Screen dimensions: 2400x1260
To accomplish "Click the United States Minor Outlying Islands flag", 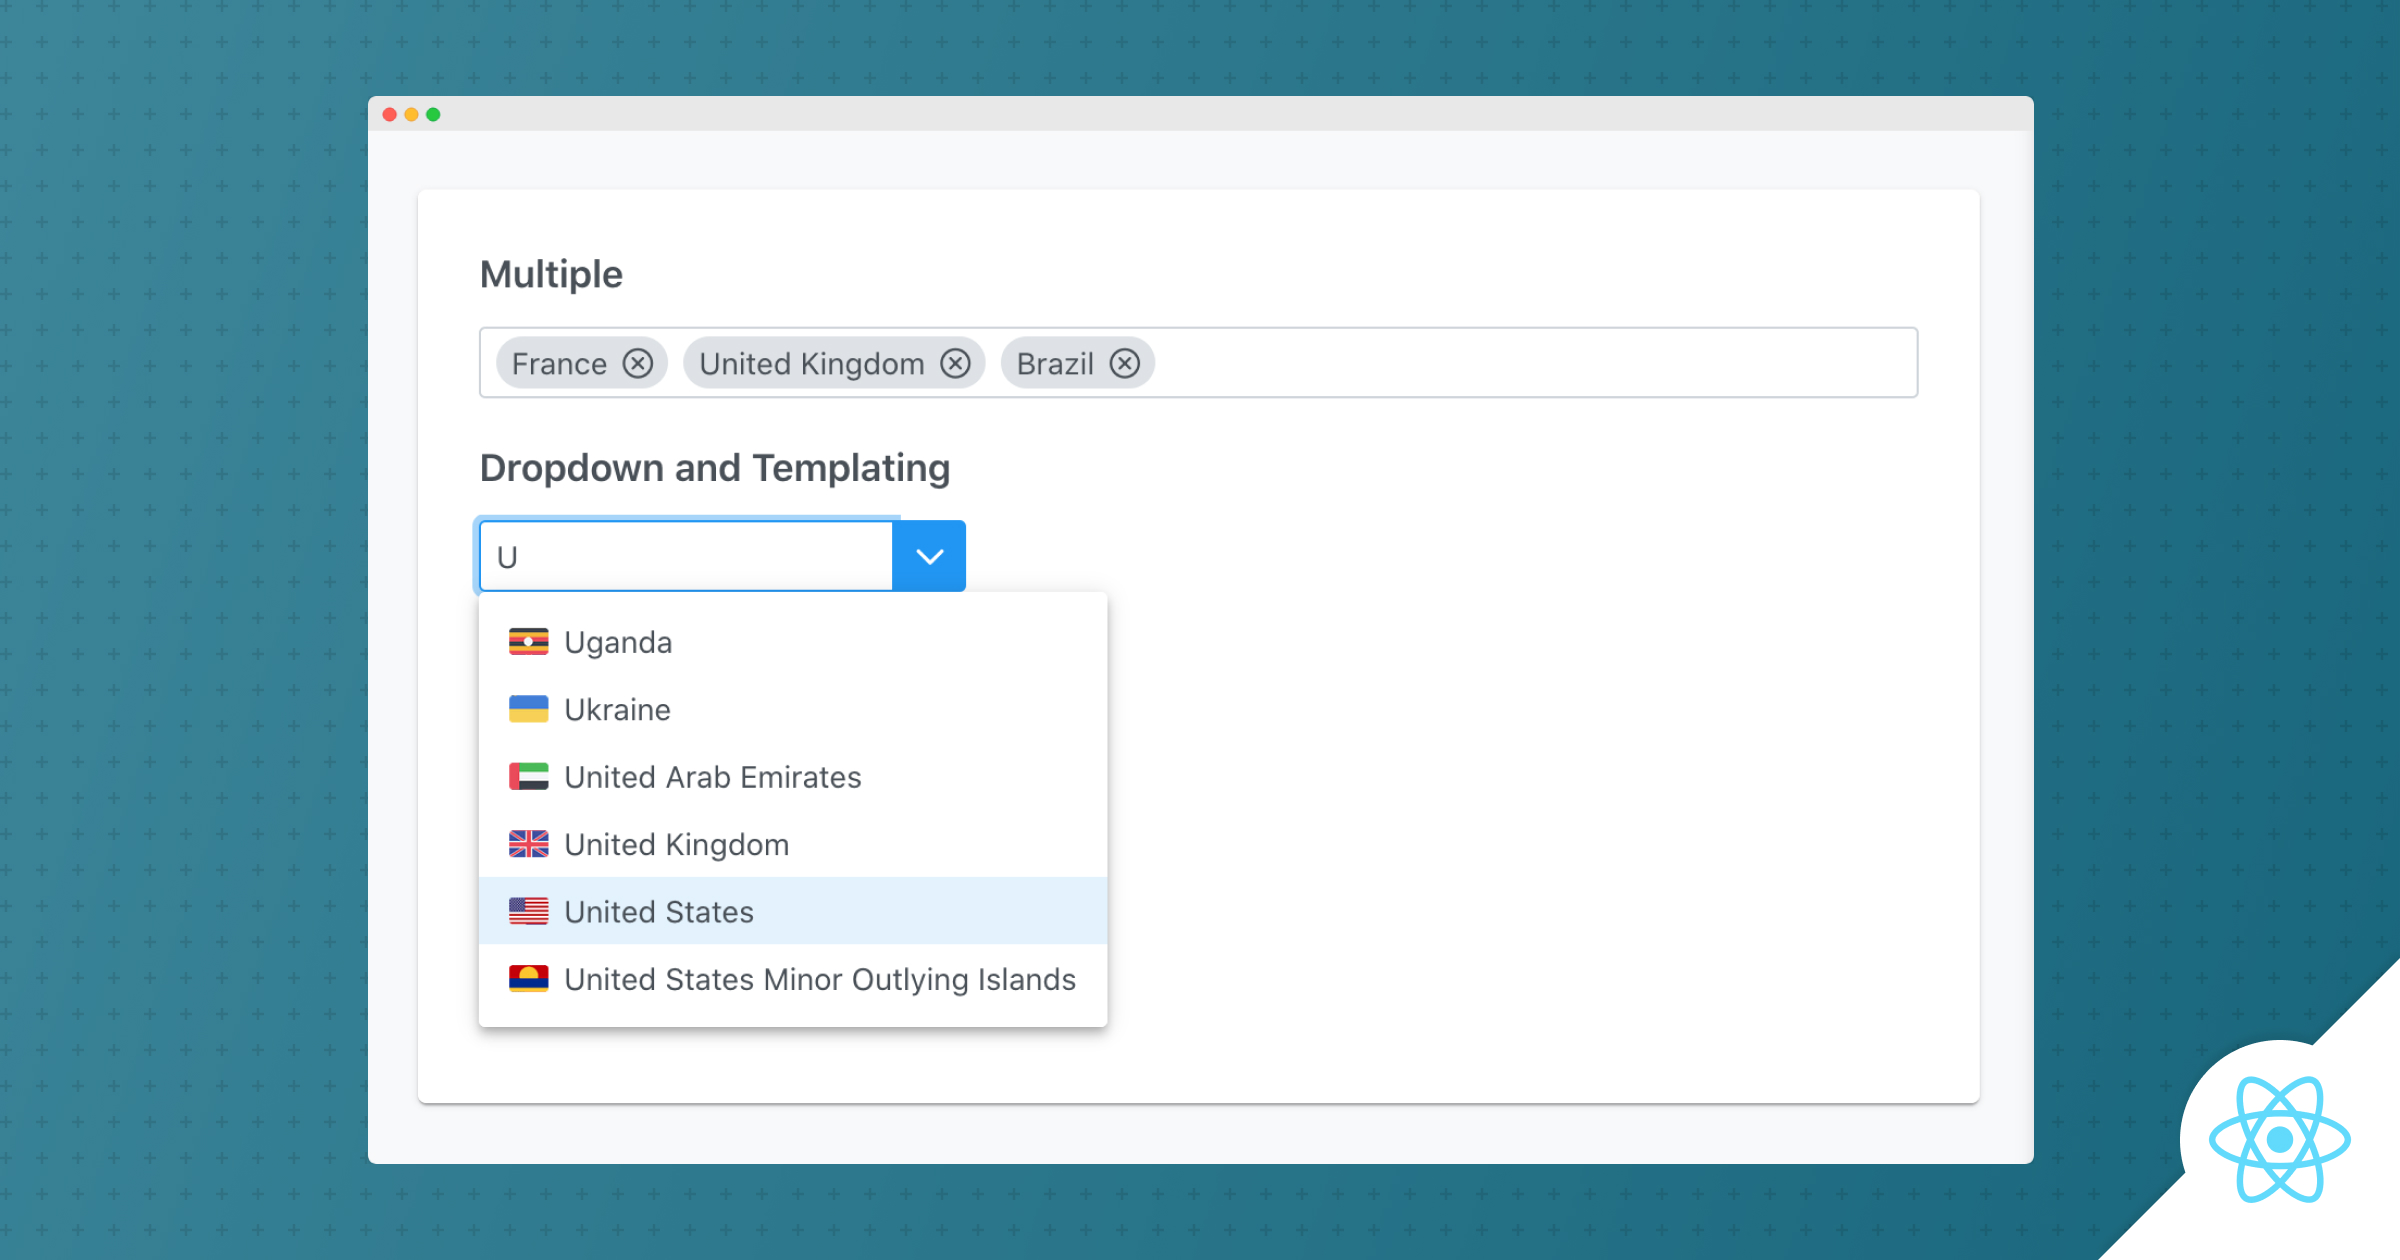I will coord(528,979).
